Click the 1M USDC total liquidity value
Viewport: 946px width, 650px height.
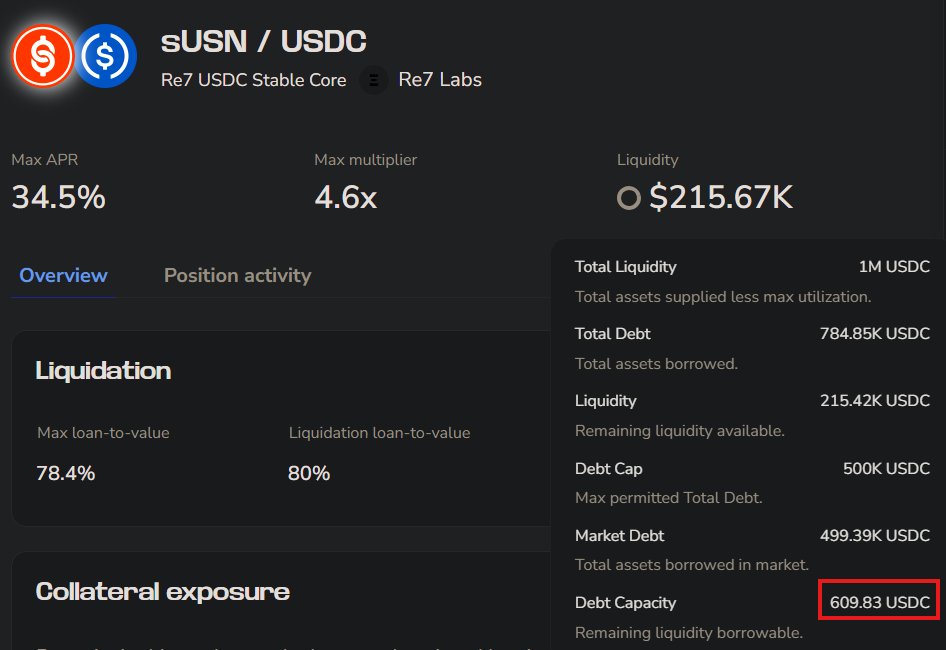894,267
